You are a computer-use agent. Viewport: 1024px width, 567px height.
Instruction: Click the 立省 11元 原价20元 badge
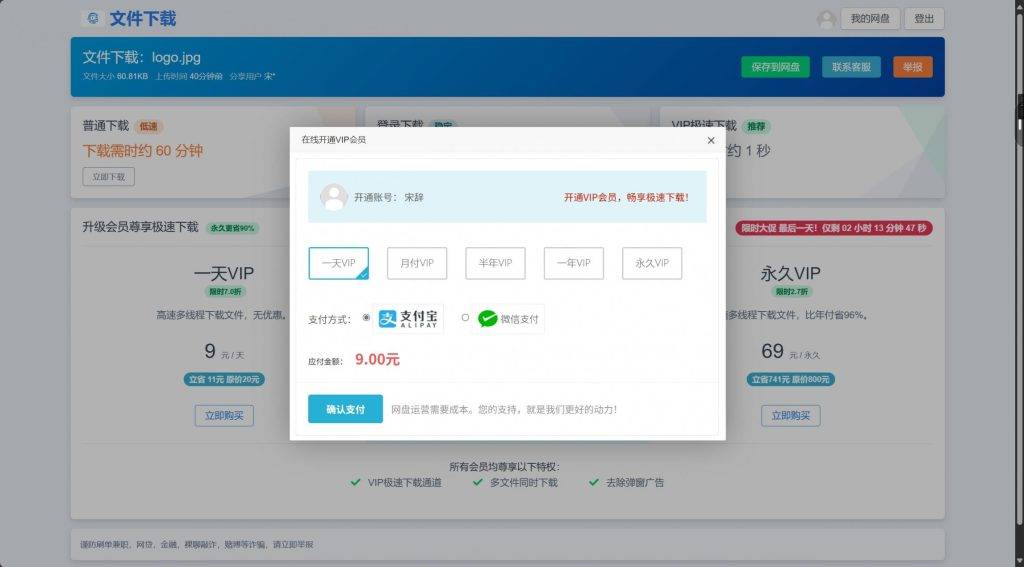coord(224,380)
